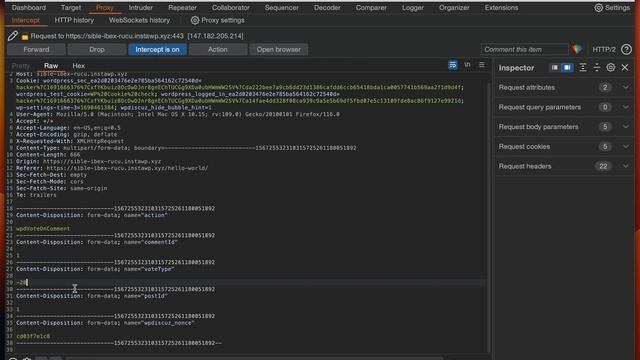Screen dimensions: 640x360
Task: Switch to the Repeater tab
Action: [x=182, y=8]
